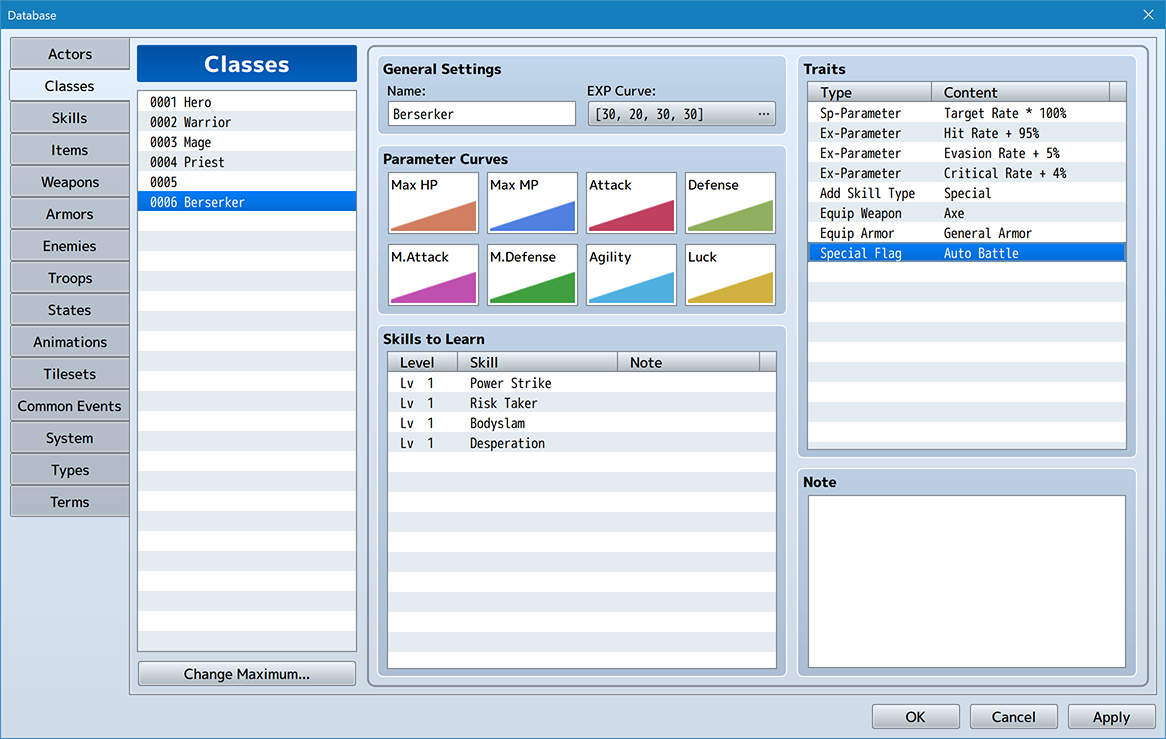This screenshot has width=1166, height=739.
Task: Confirm with the OK button
Action: [x=915, y=717]
